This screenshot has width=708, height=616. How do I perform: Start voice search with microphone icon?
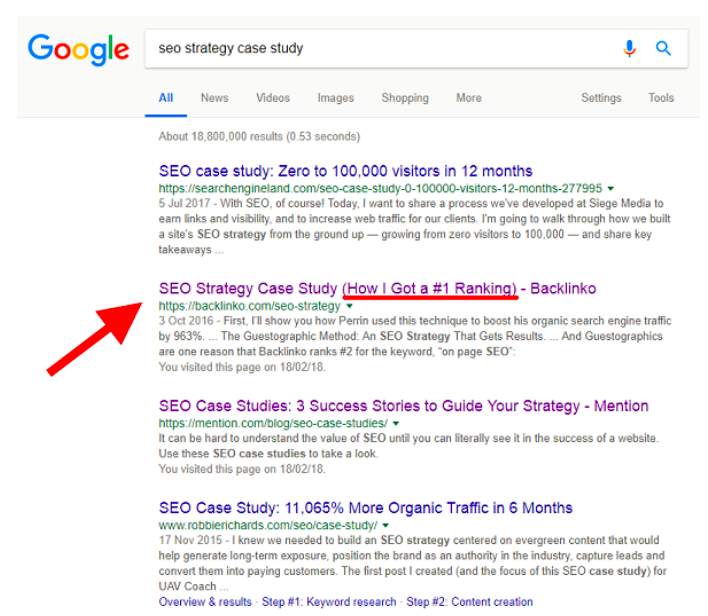tap(629, 48)
